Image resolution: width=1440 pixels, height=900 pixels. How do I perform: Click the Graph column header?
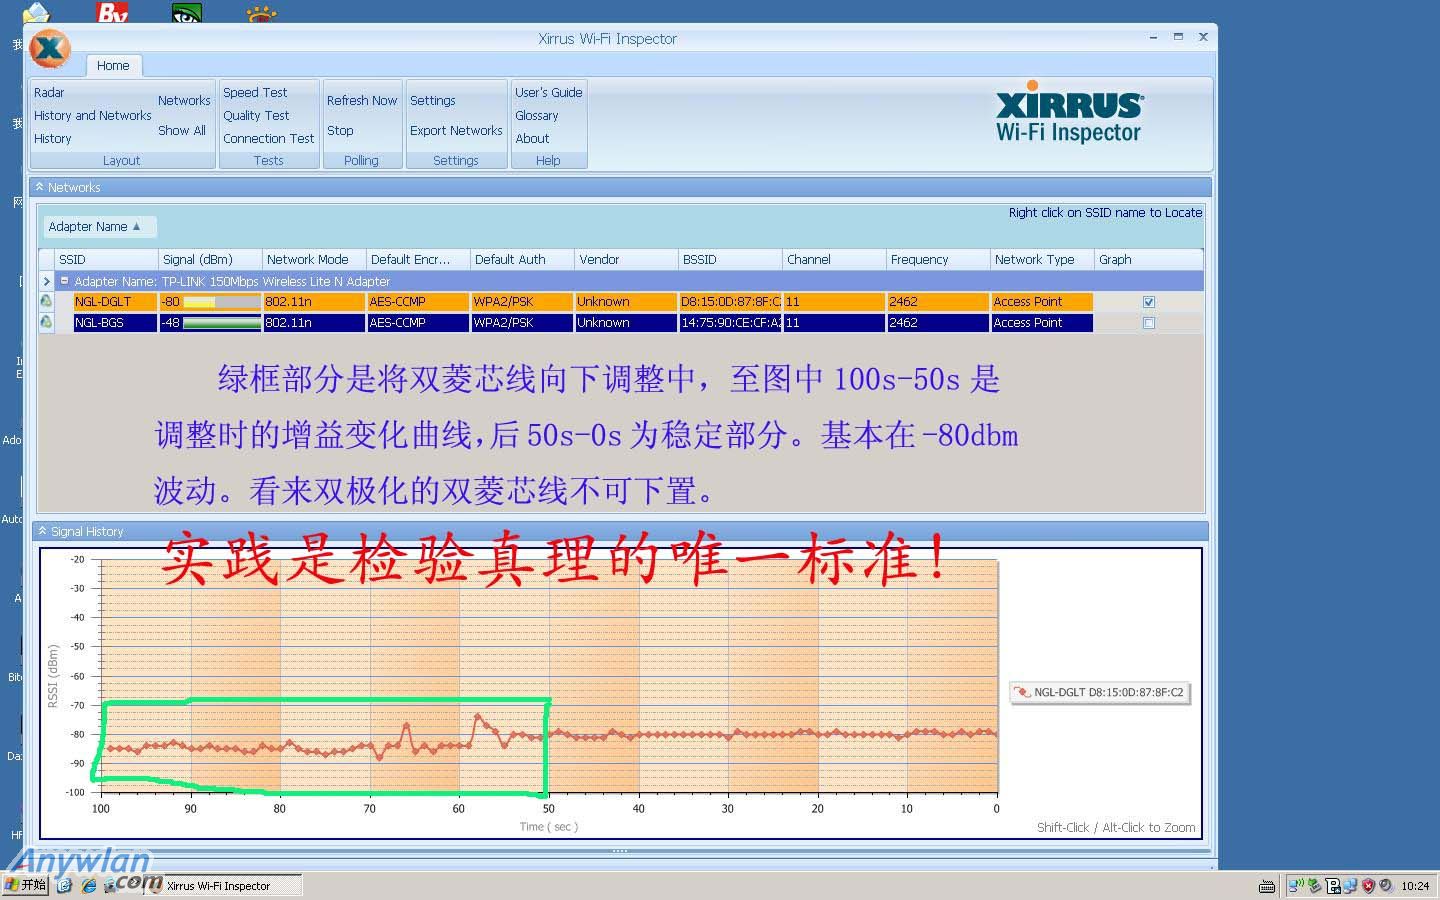1148,259
